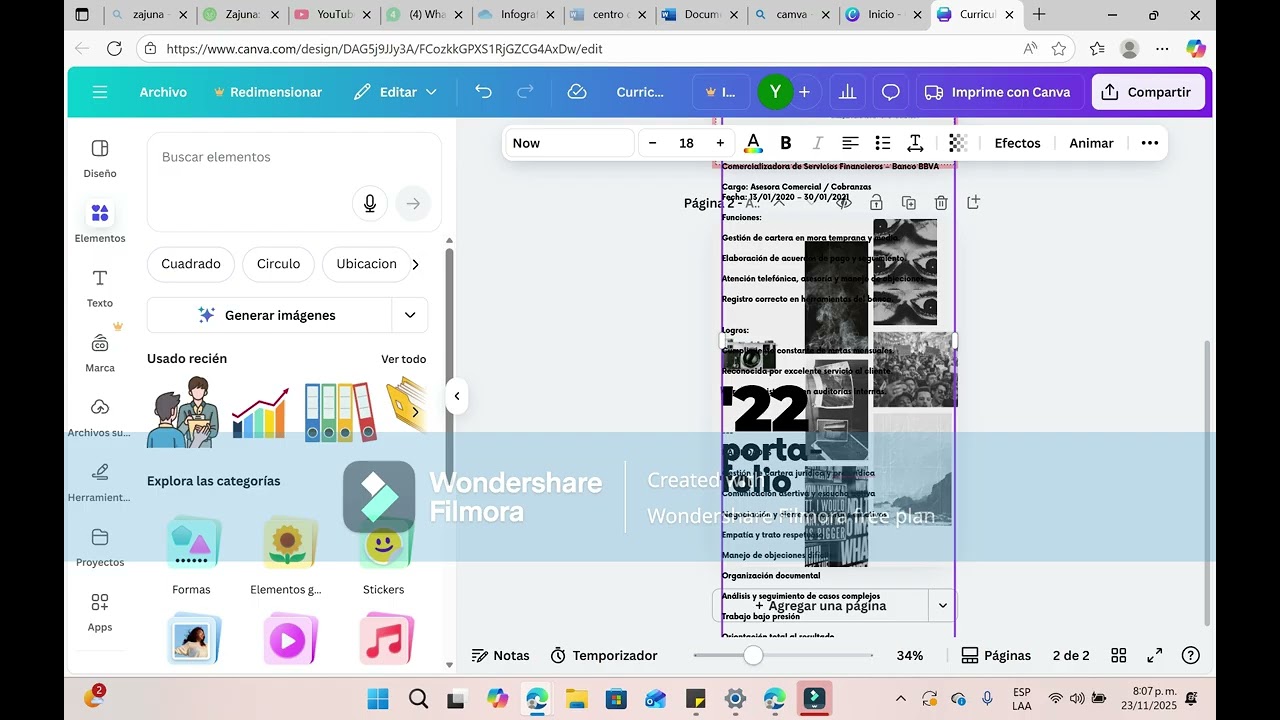Start voice search with microphone icon
Viewport: 1280px width, 720px height.
(370, 204)
